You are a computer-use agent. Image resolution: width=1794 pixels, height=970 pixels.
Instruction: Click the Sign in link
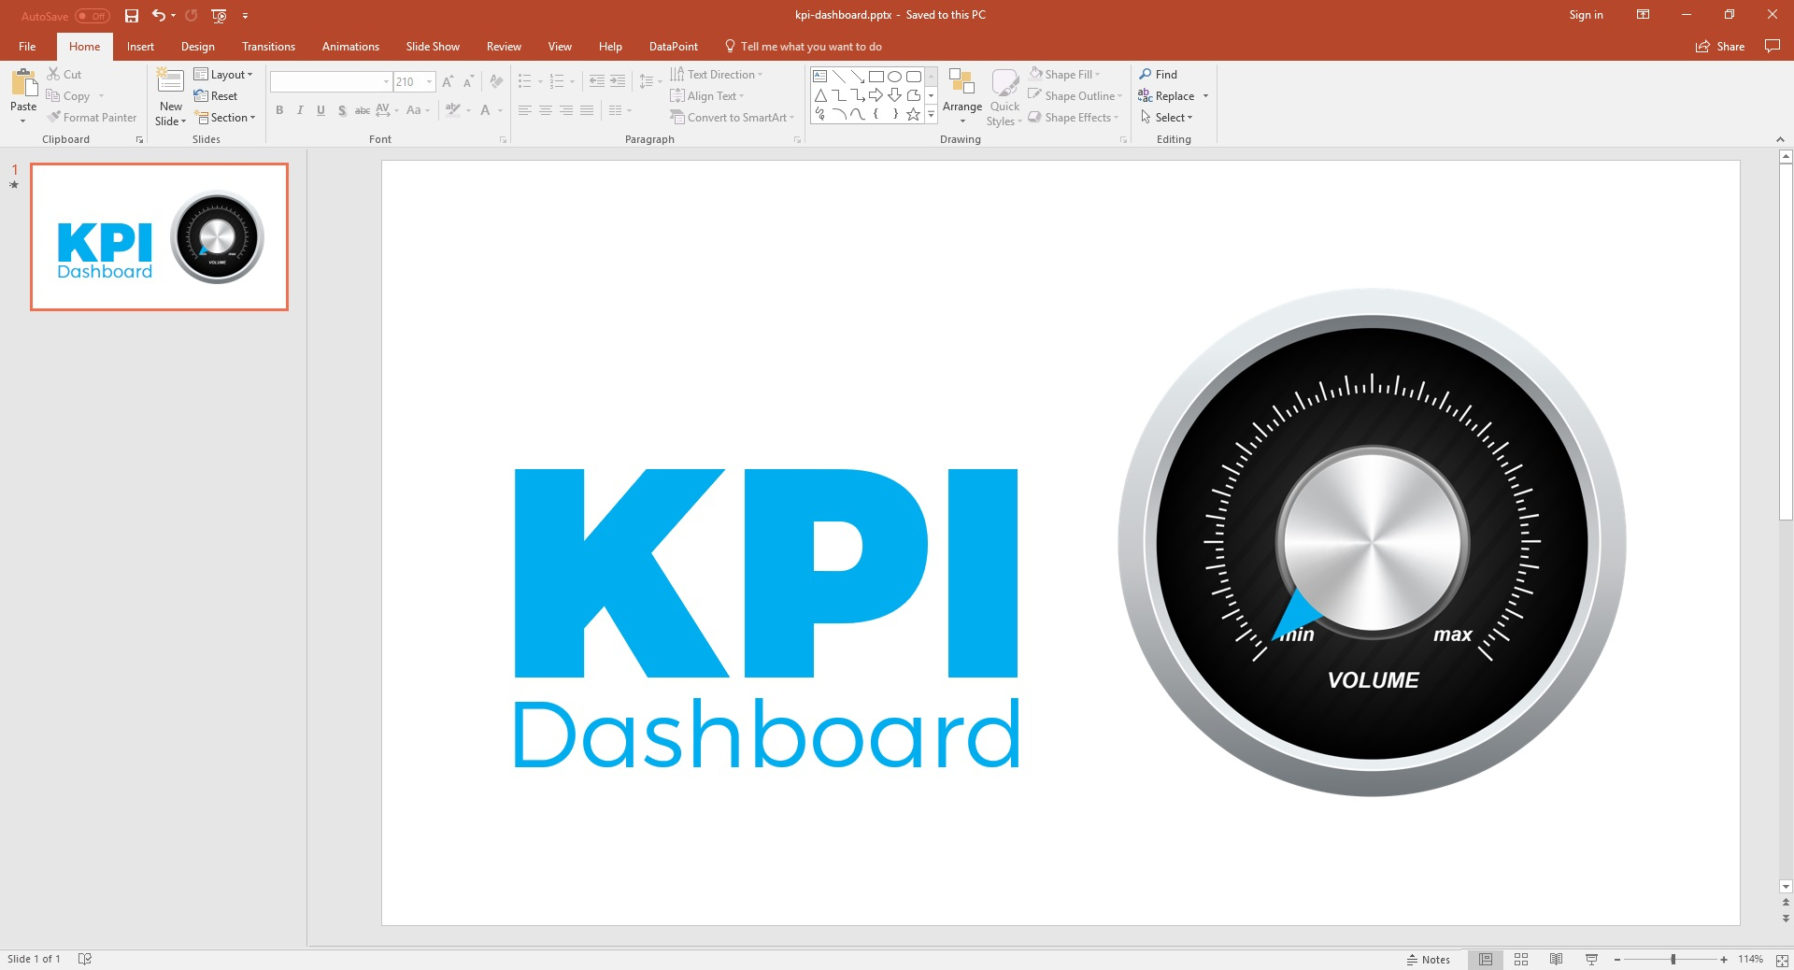coord(1586,15)
